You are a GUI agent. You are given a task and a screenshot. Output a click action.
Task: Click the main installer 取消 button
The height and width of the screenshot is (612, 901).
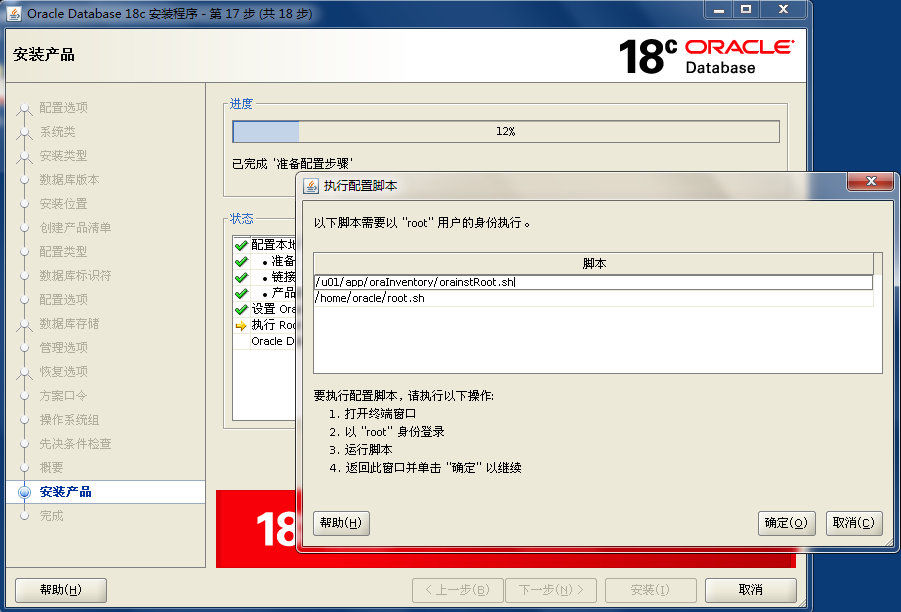750,590
